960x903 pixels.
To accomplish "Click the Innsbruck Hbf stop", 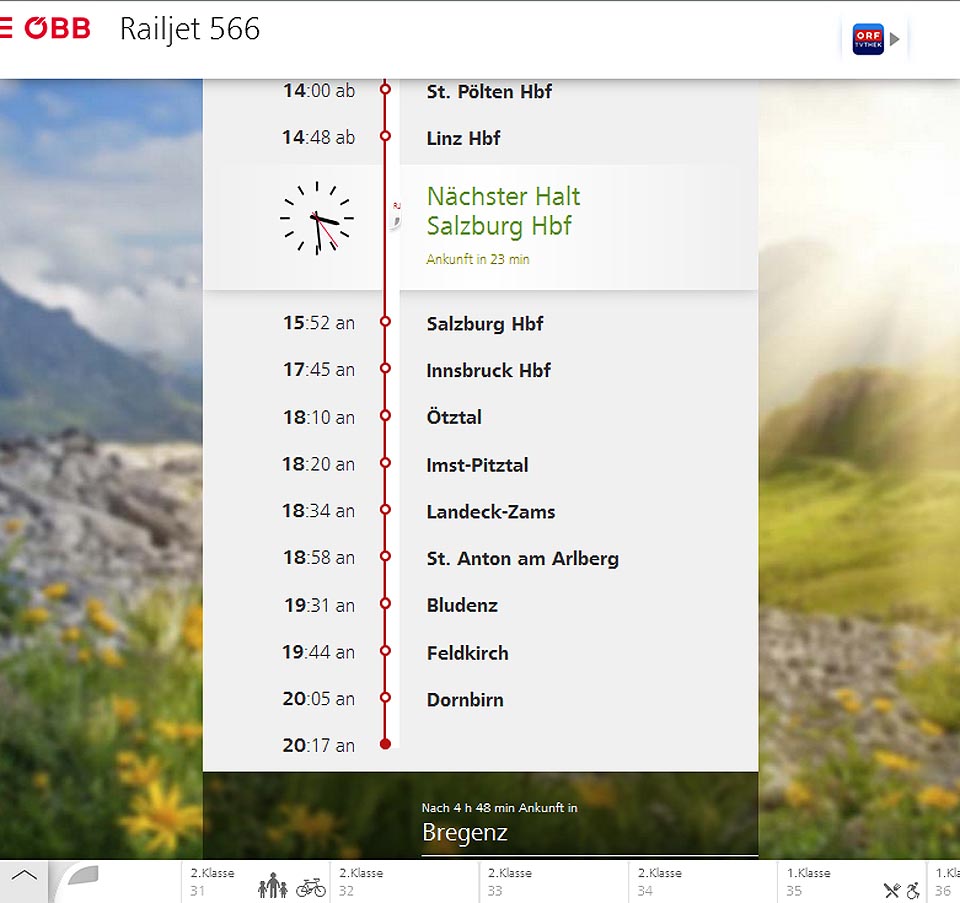I will pos(488,370).
